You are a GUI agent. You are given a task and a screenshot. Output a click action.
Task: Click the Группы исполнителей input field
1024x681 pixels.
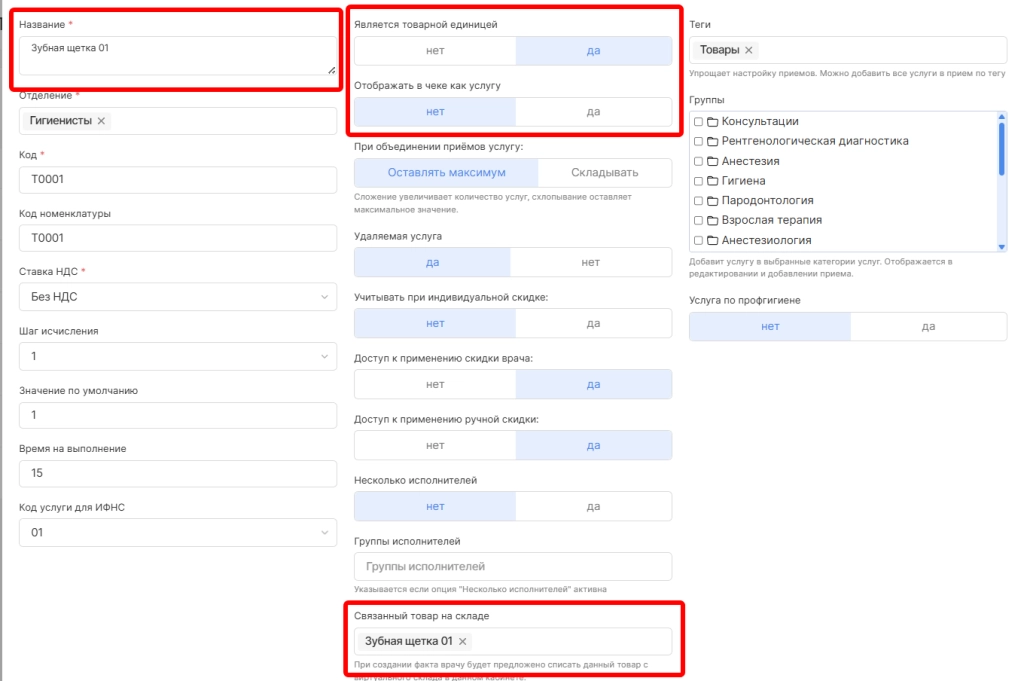[x=513, y=567]
